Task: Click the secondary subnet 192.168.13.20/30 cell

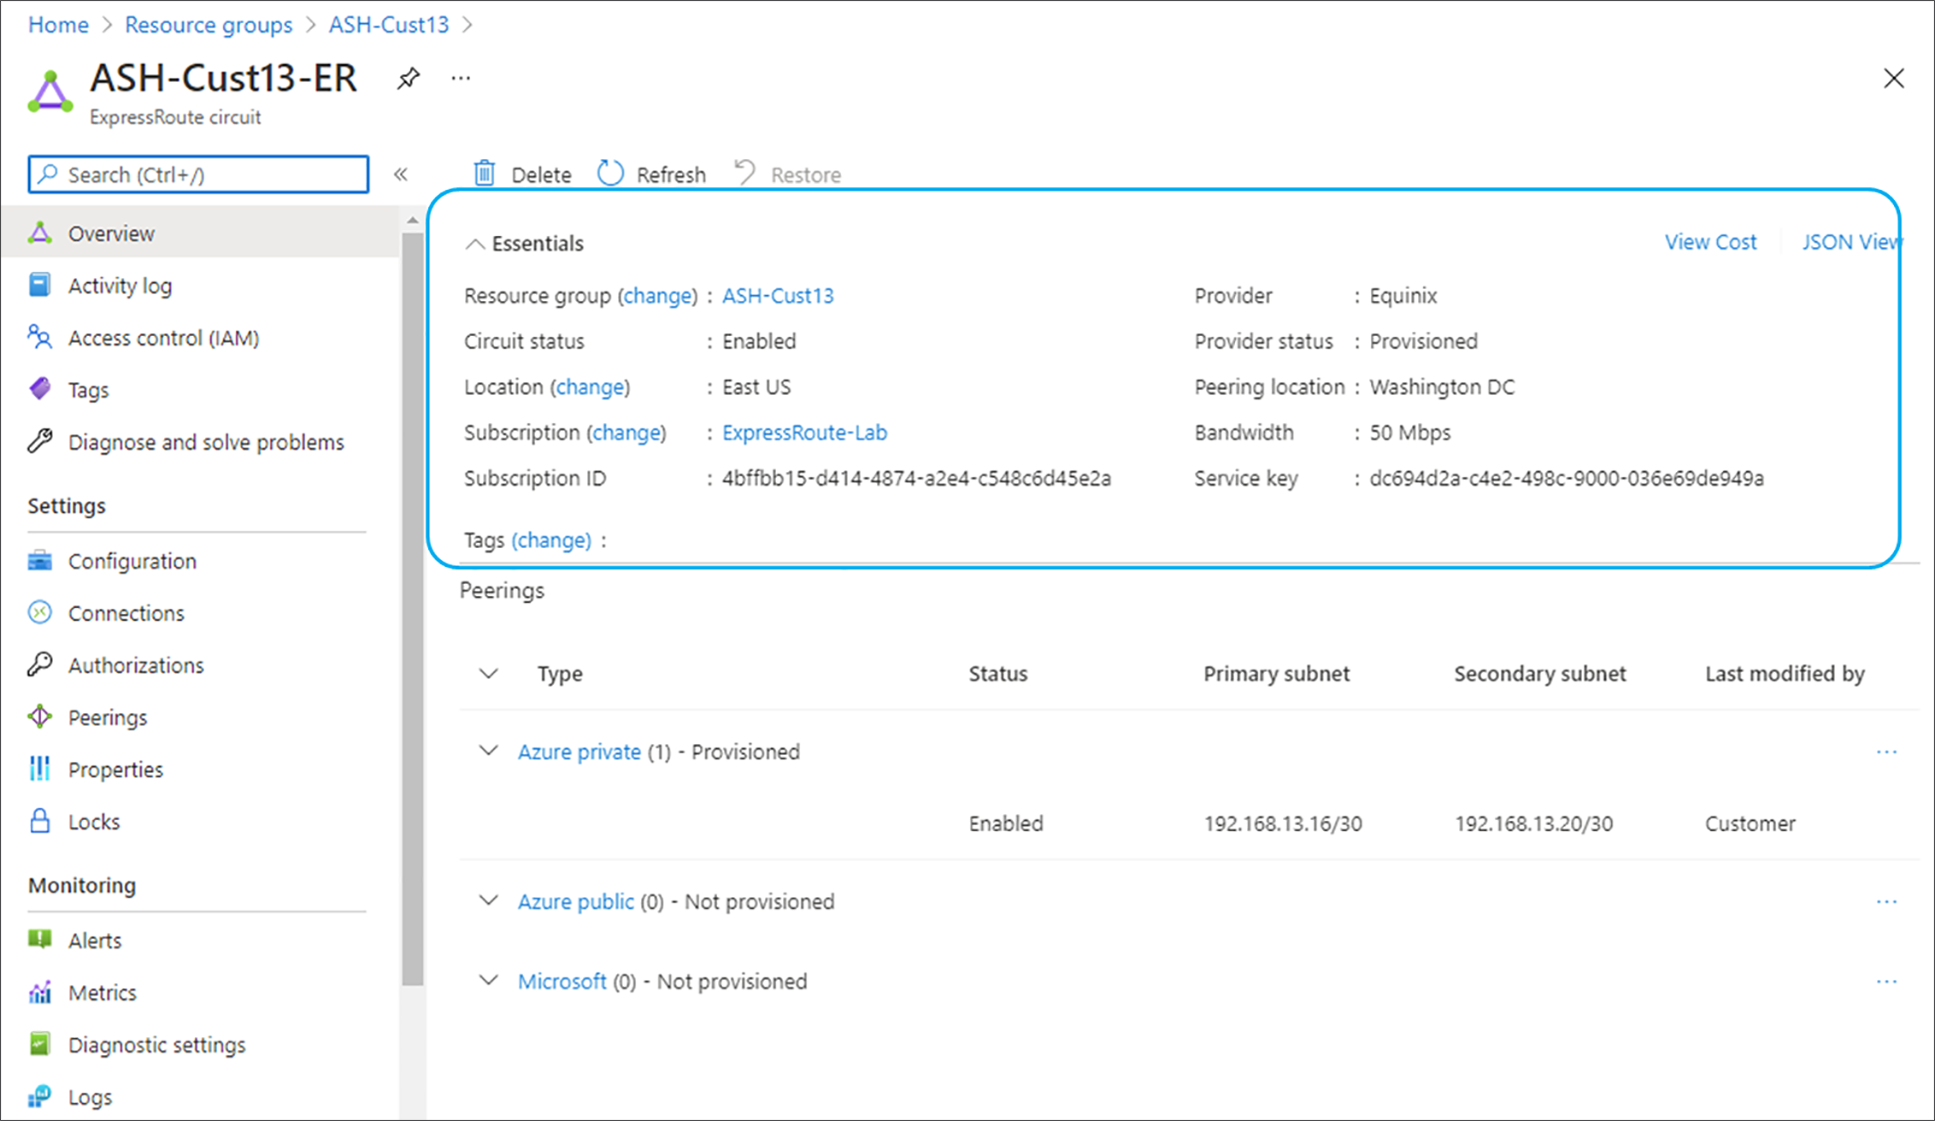Action: 1533,824
